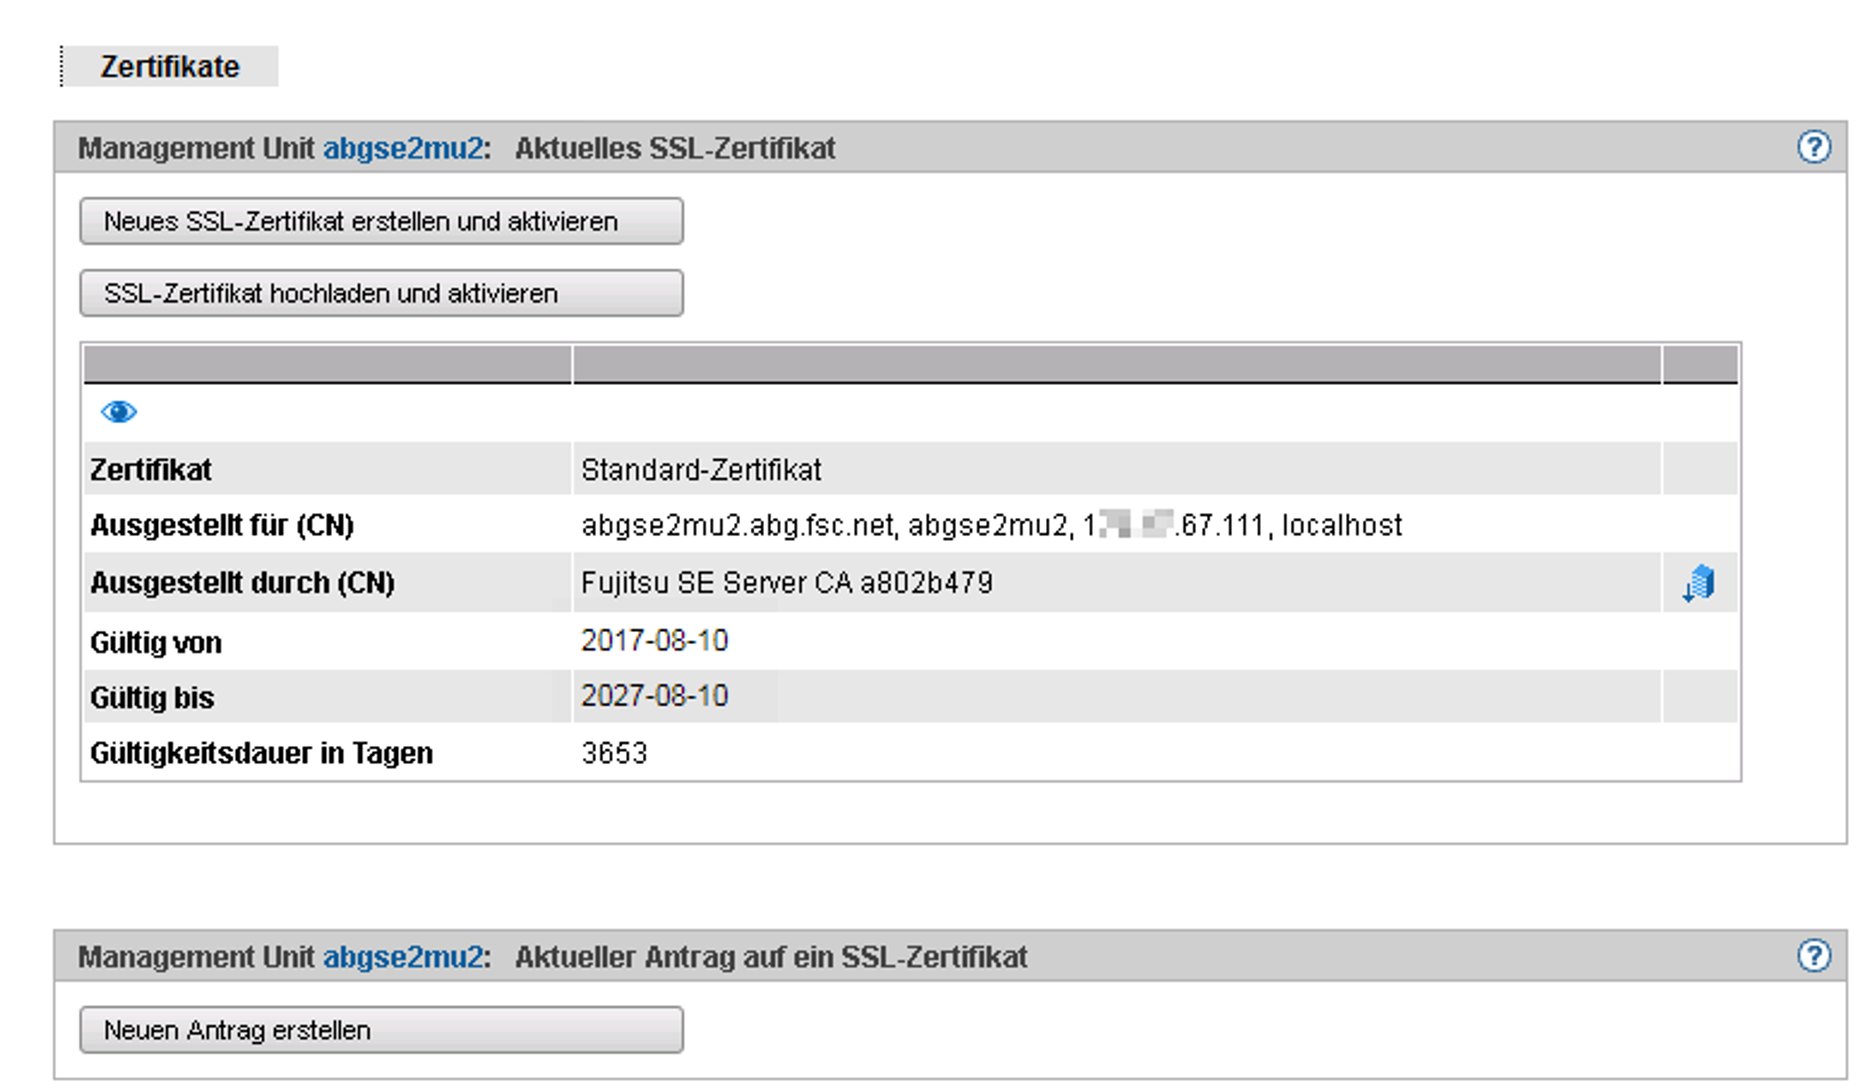Click the 'Aktuelles SSL-Zertifikat' panel title
Image resolution: width=1860 pixels, height=1092 pixels.
click(x=675, y=148)
